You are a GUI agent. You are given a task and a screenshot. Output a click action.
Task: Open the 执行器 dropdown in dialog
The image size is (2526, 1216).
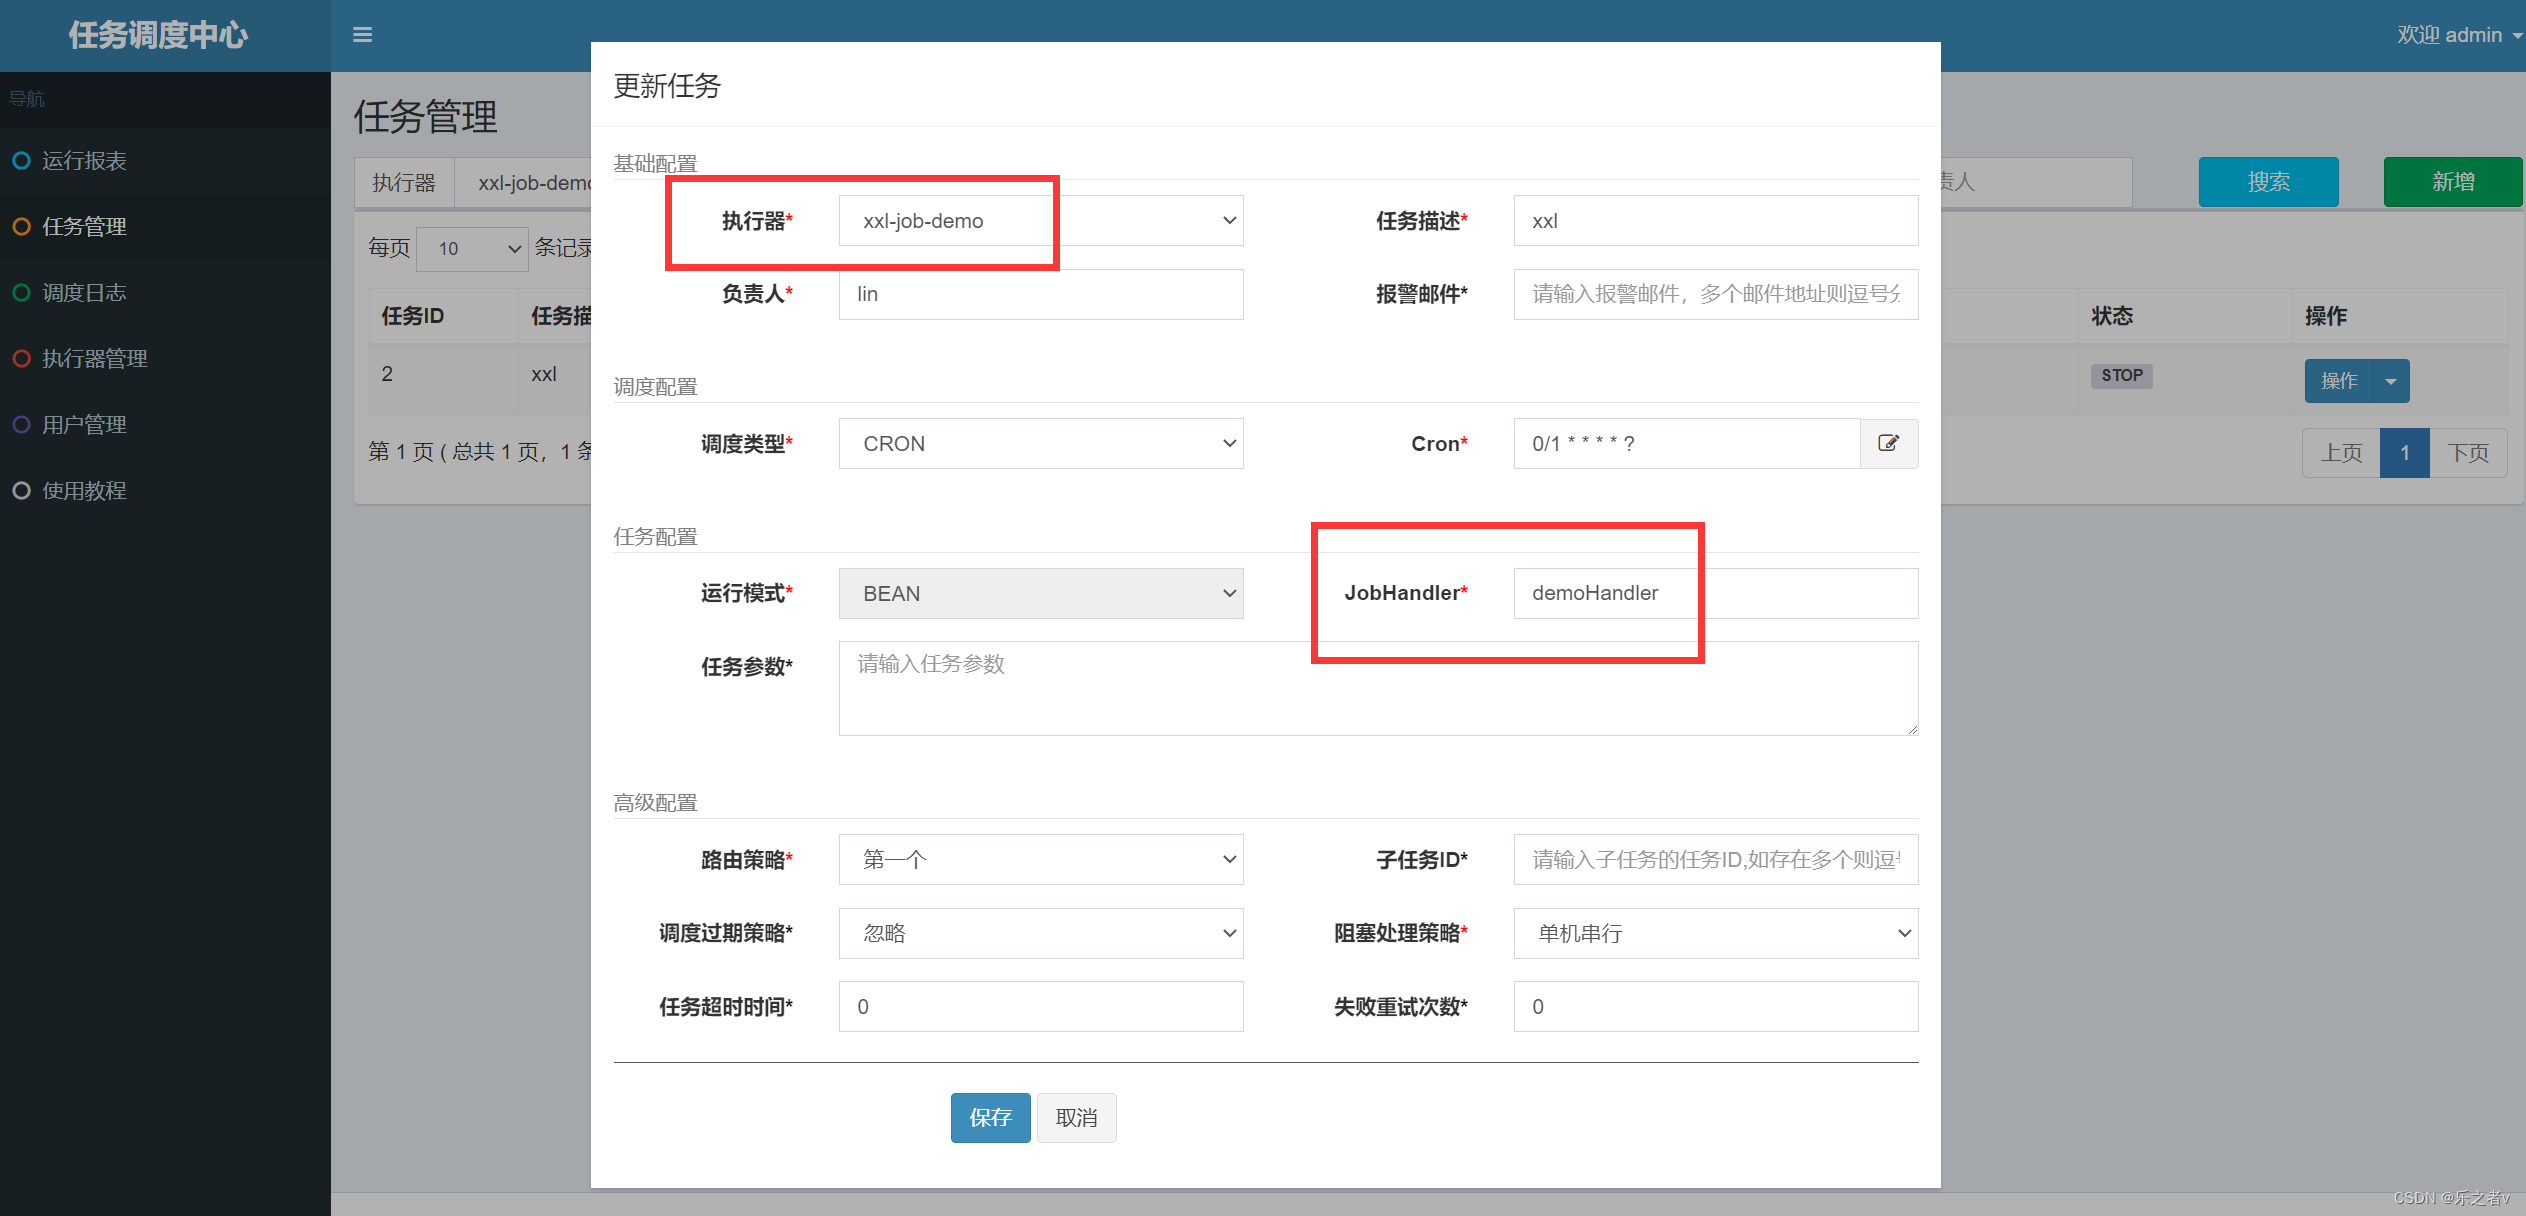click(x=1041, y=221)
